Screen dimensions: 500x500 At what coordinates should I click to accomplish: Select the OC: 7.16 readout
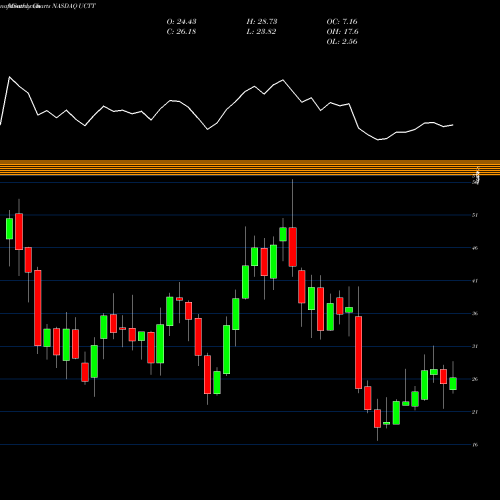tap(342, 21)
